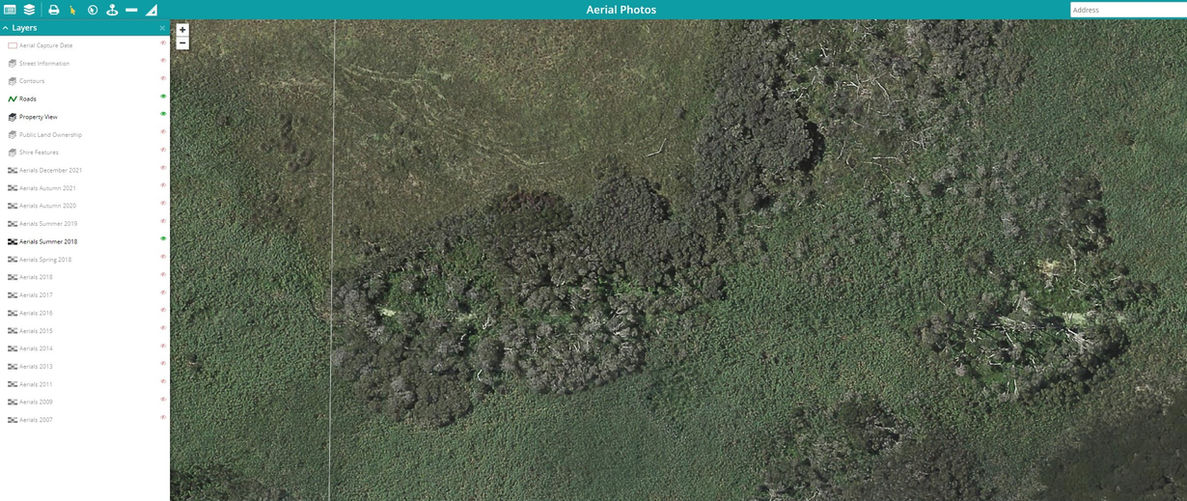Click the Public Land Ownership layer icon

pyautogui.click(x=12, y=135)
